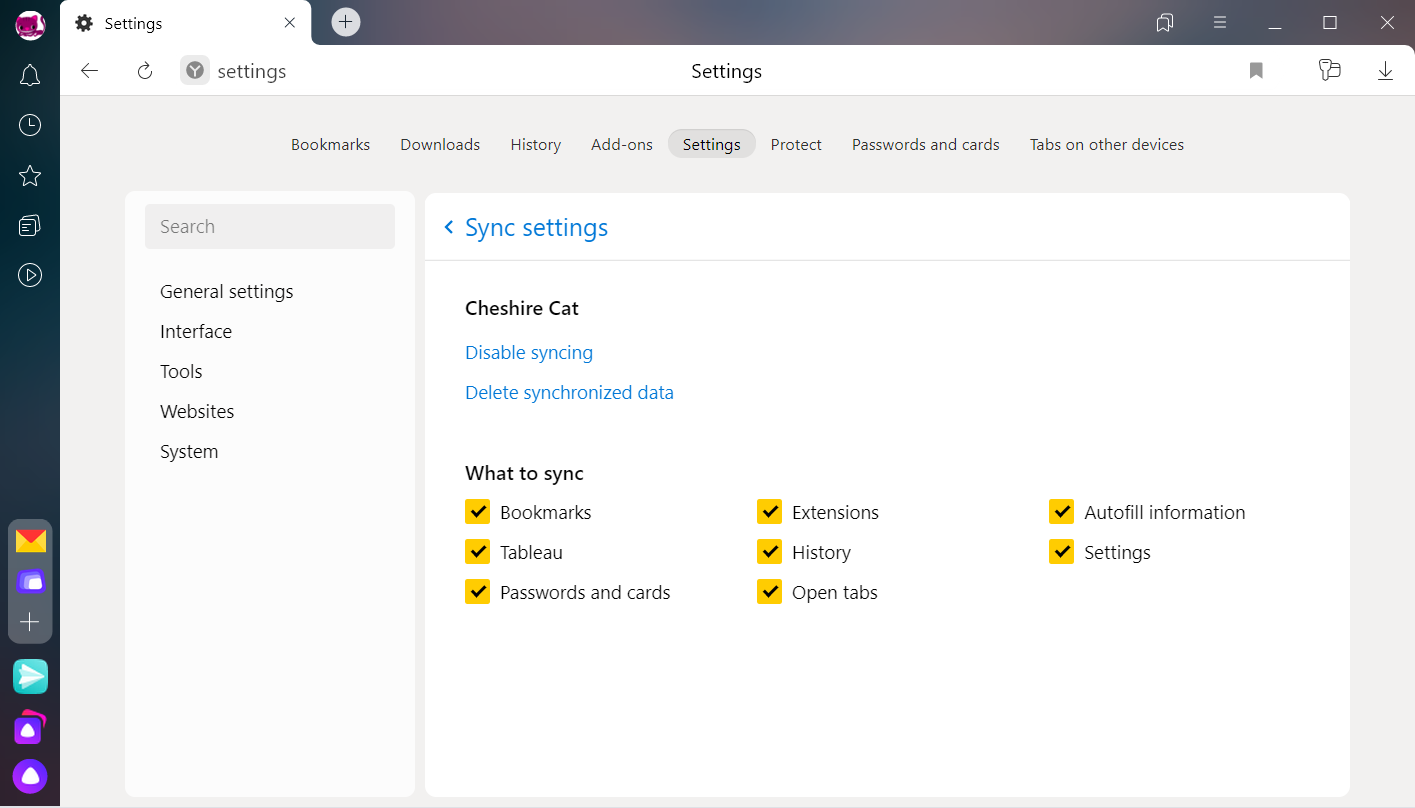Open General settings section
Screen dimensions: 1415x808
(227, 292)
